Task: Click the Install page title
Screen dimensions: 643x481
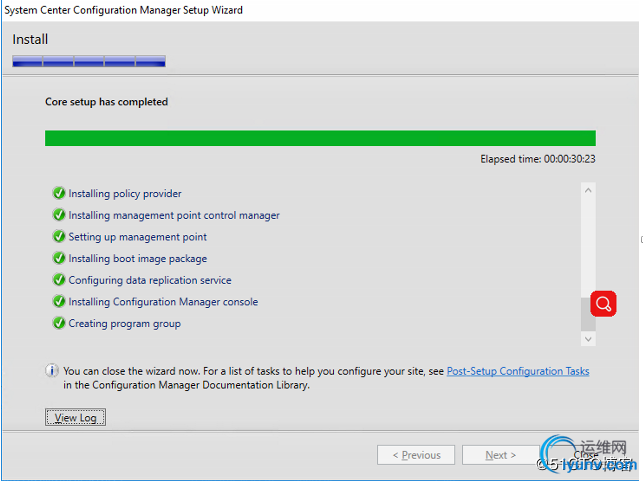Action: click(x=30, y=39)
